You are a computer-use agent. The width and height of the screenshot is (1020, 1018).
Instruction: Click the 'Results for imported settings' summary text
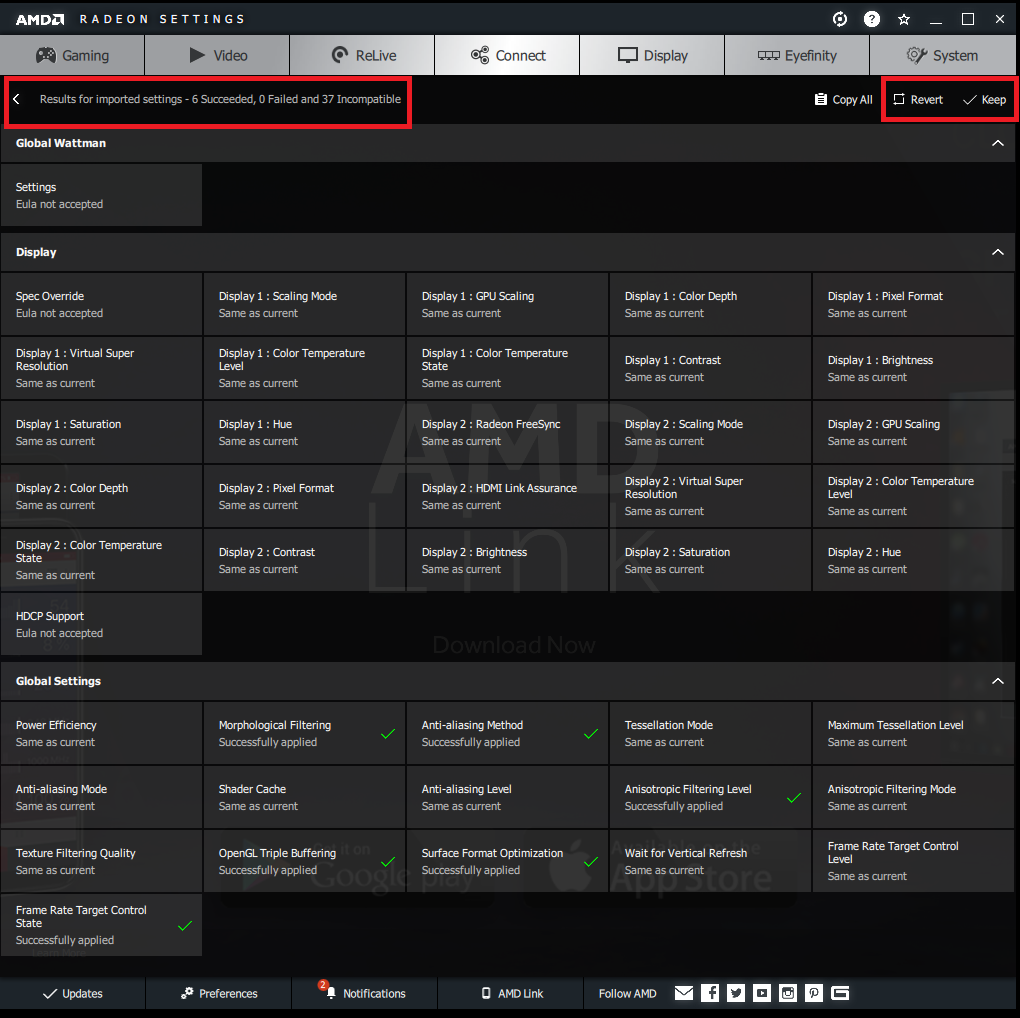[x=221, y=99]
